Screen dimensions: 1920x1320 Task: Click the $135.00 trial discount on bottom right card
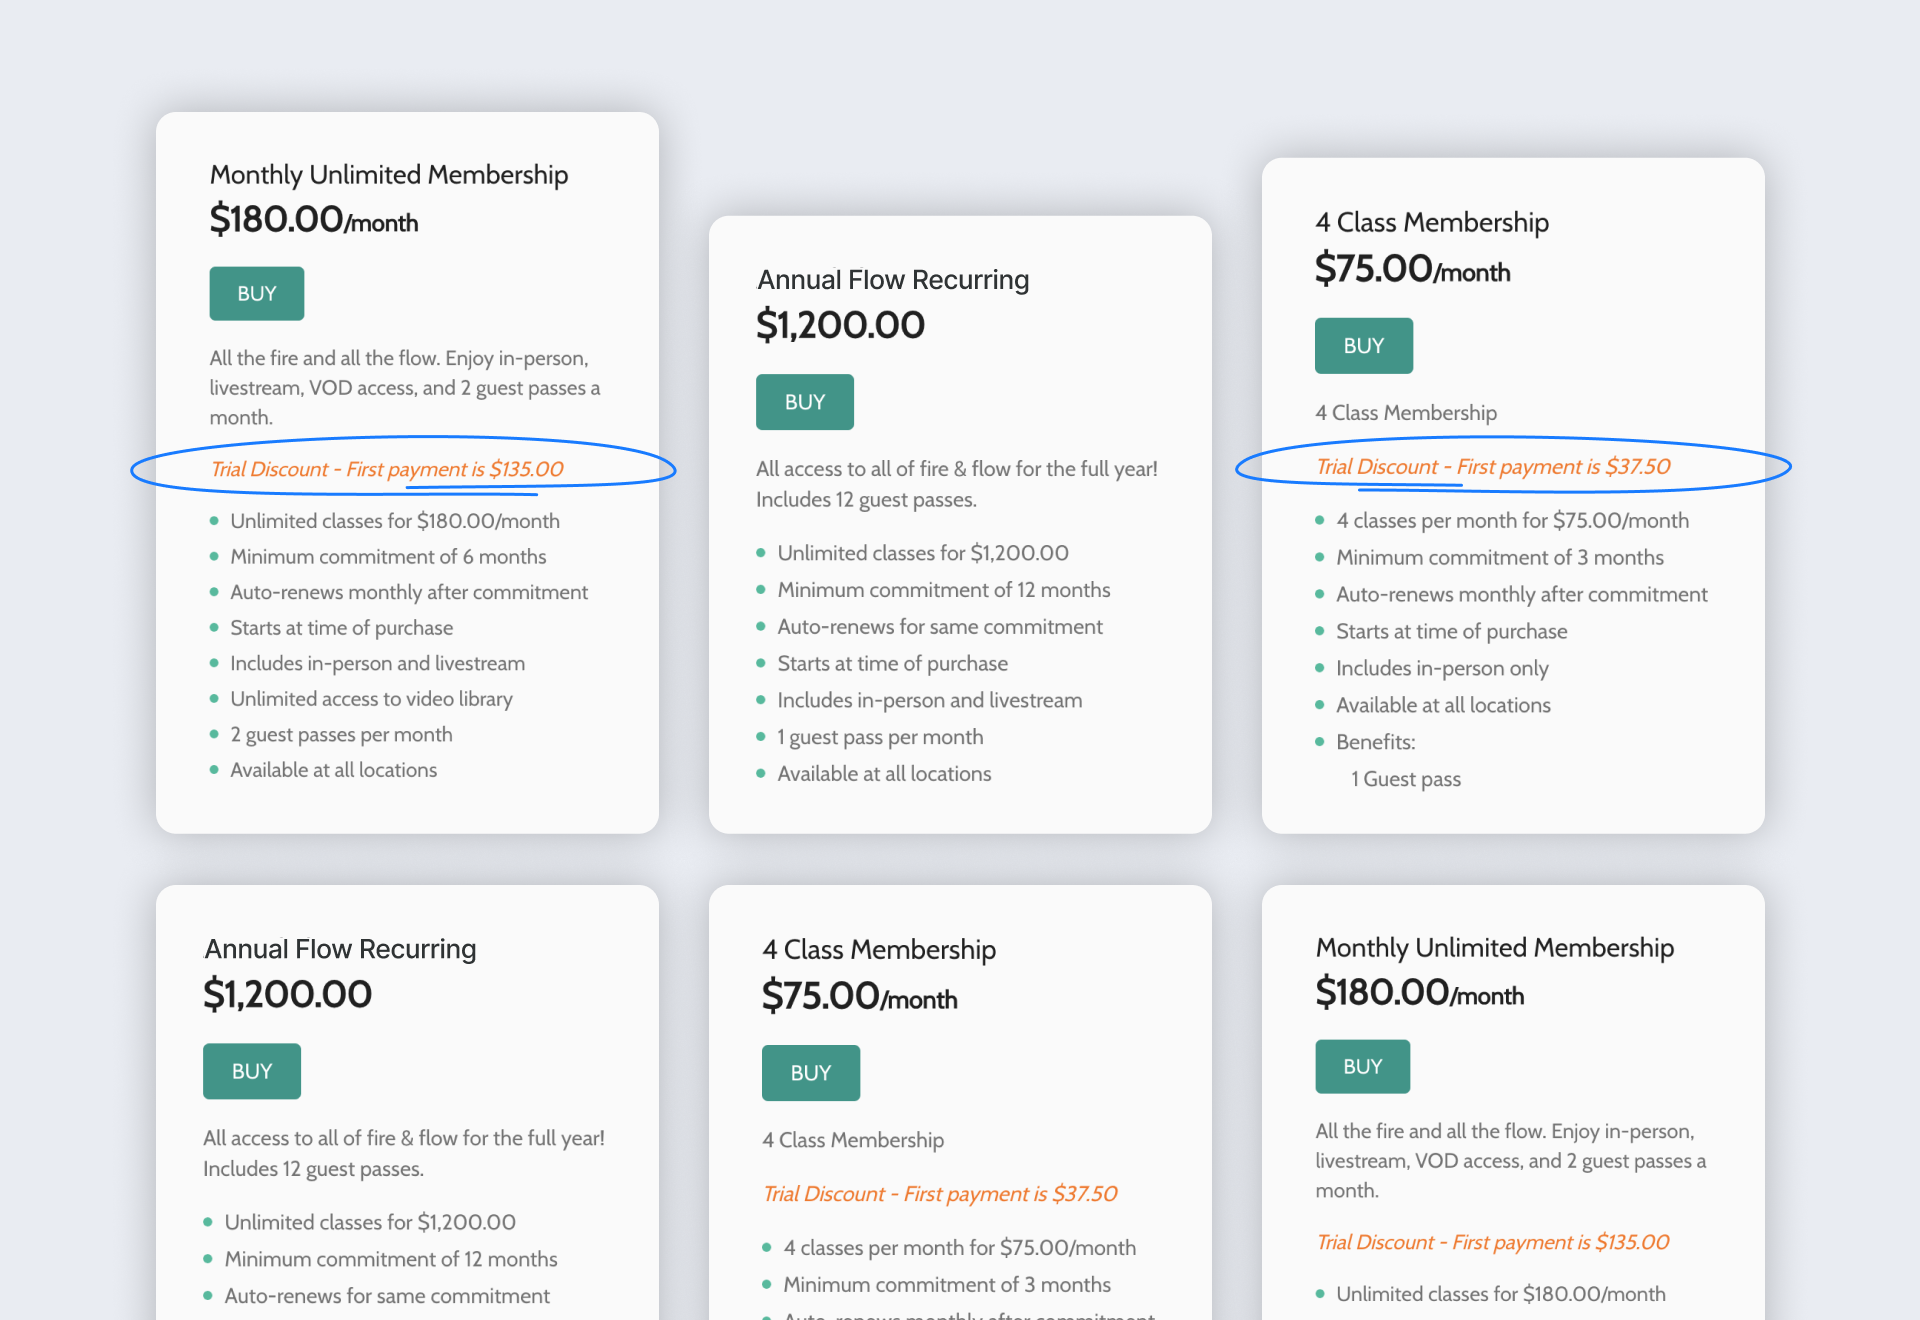[x=1492, y=1242]
